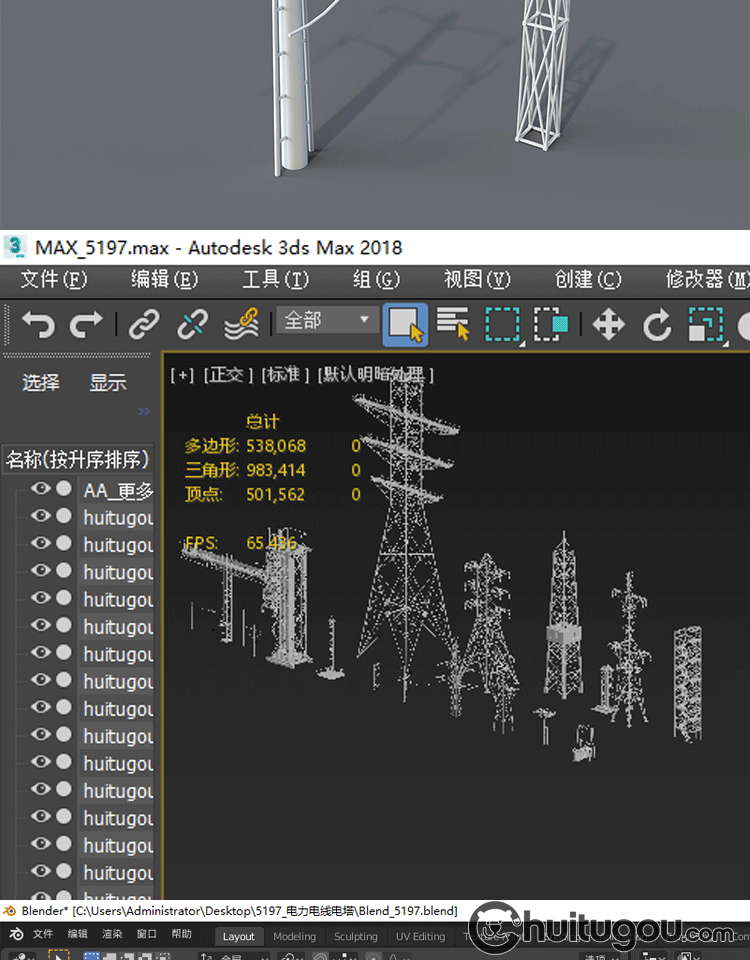750x960 pixels.
Task: Activate the Select Object cursor tool
Action: coord(405,324)
